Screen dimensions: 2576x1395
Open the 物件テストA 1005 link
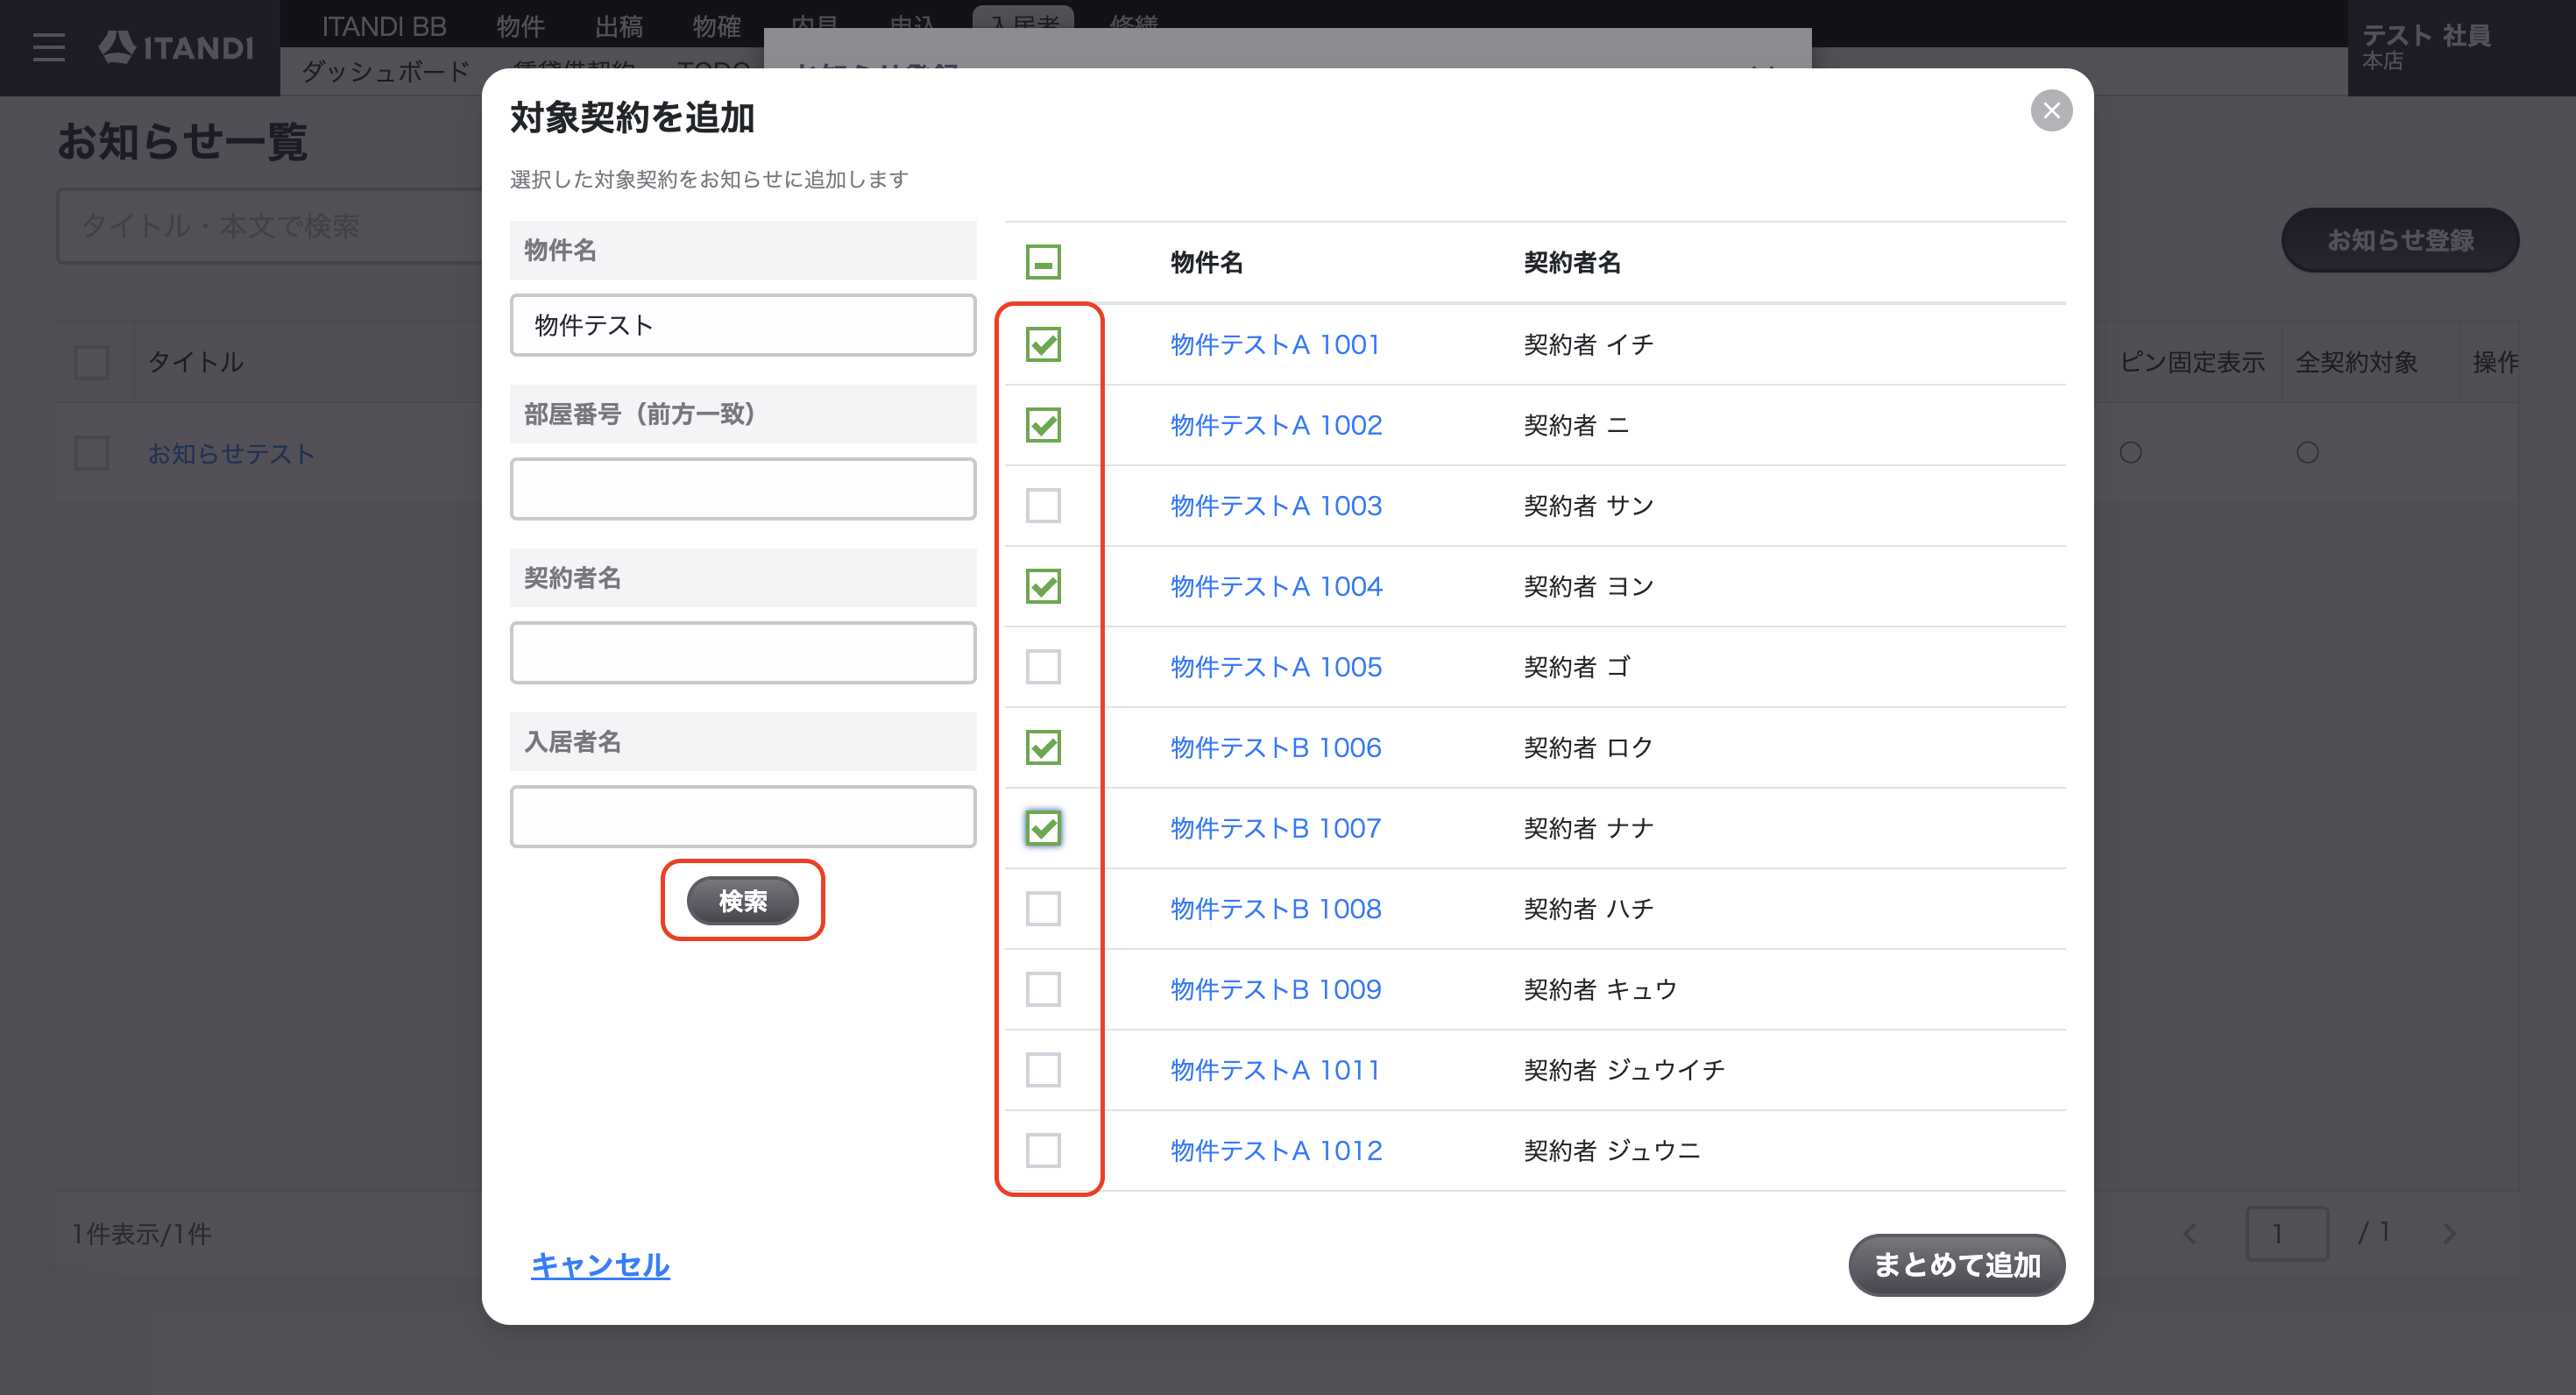1276,667
